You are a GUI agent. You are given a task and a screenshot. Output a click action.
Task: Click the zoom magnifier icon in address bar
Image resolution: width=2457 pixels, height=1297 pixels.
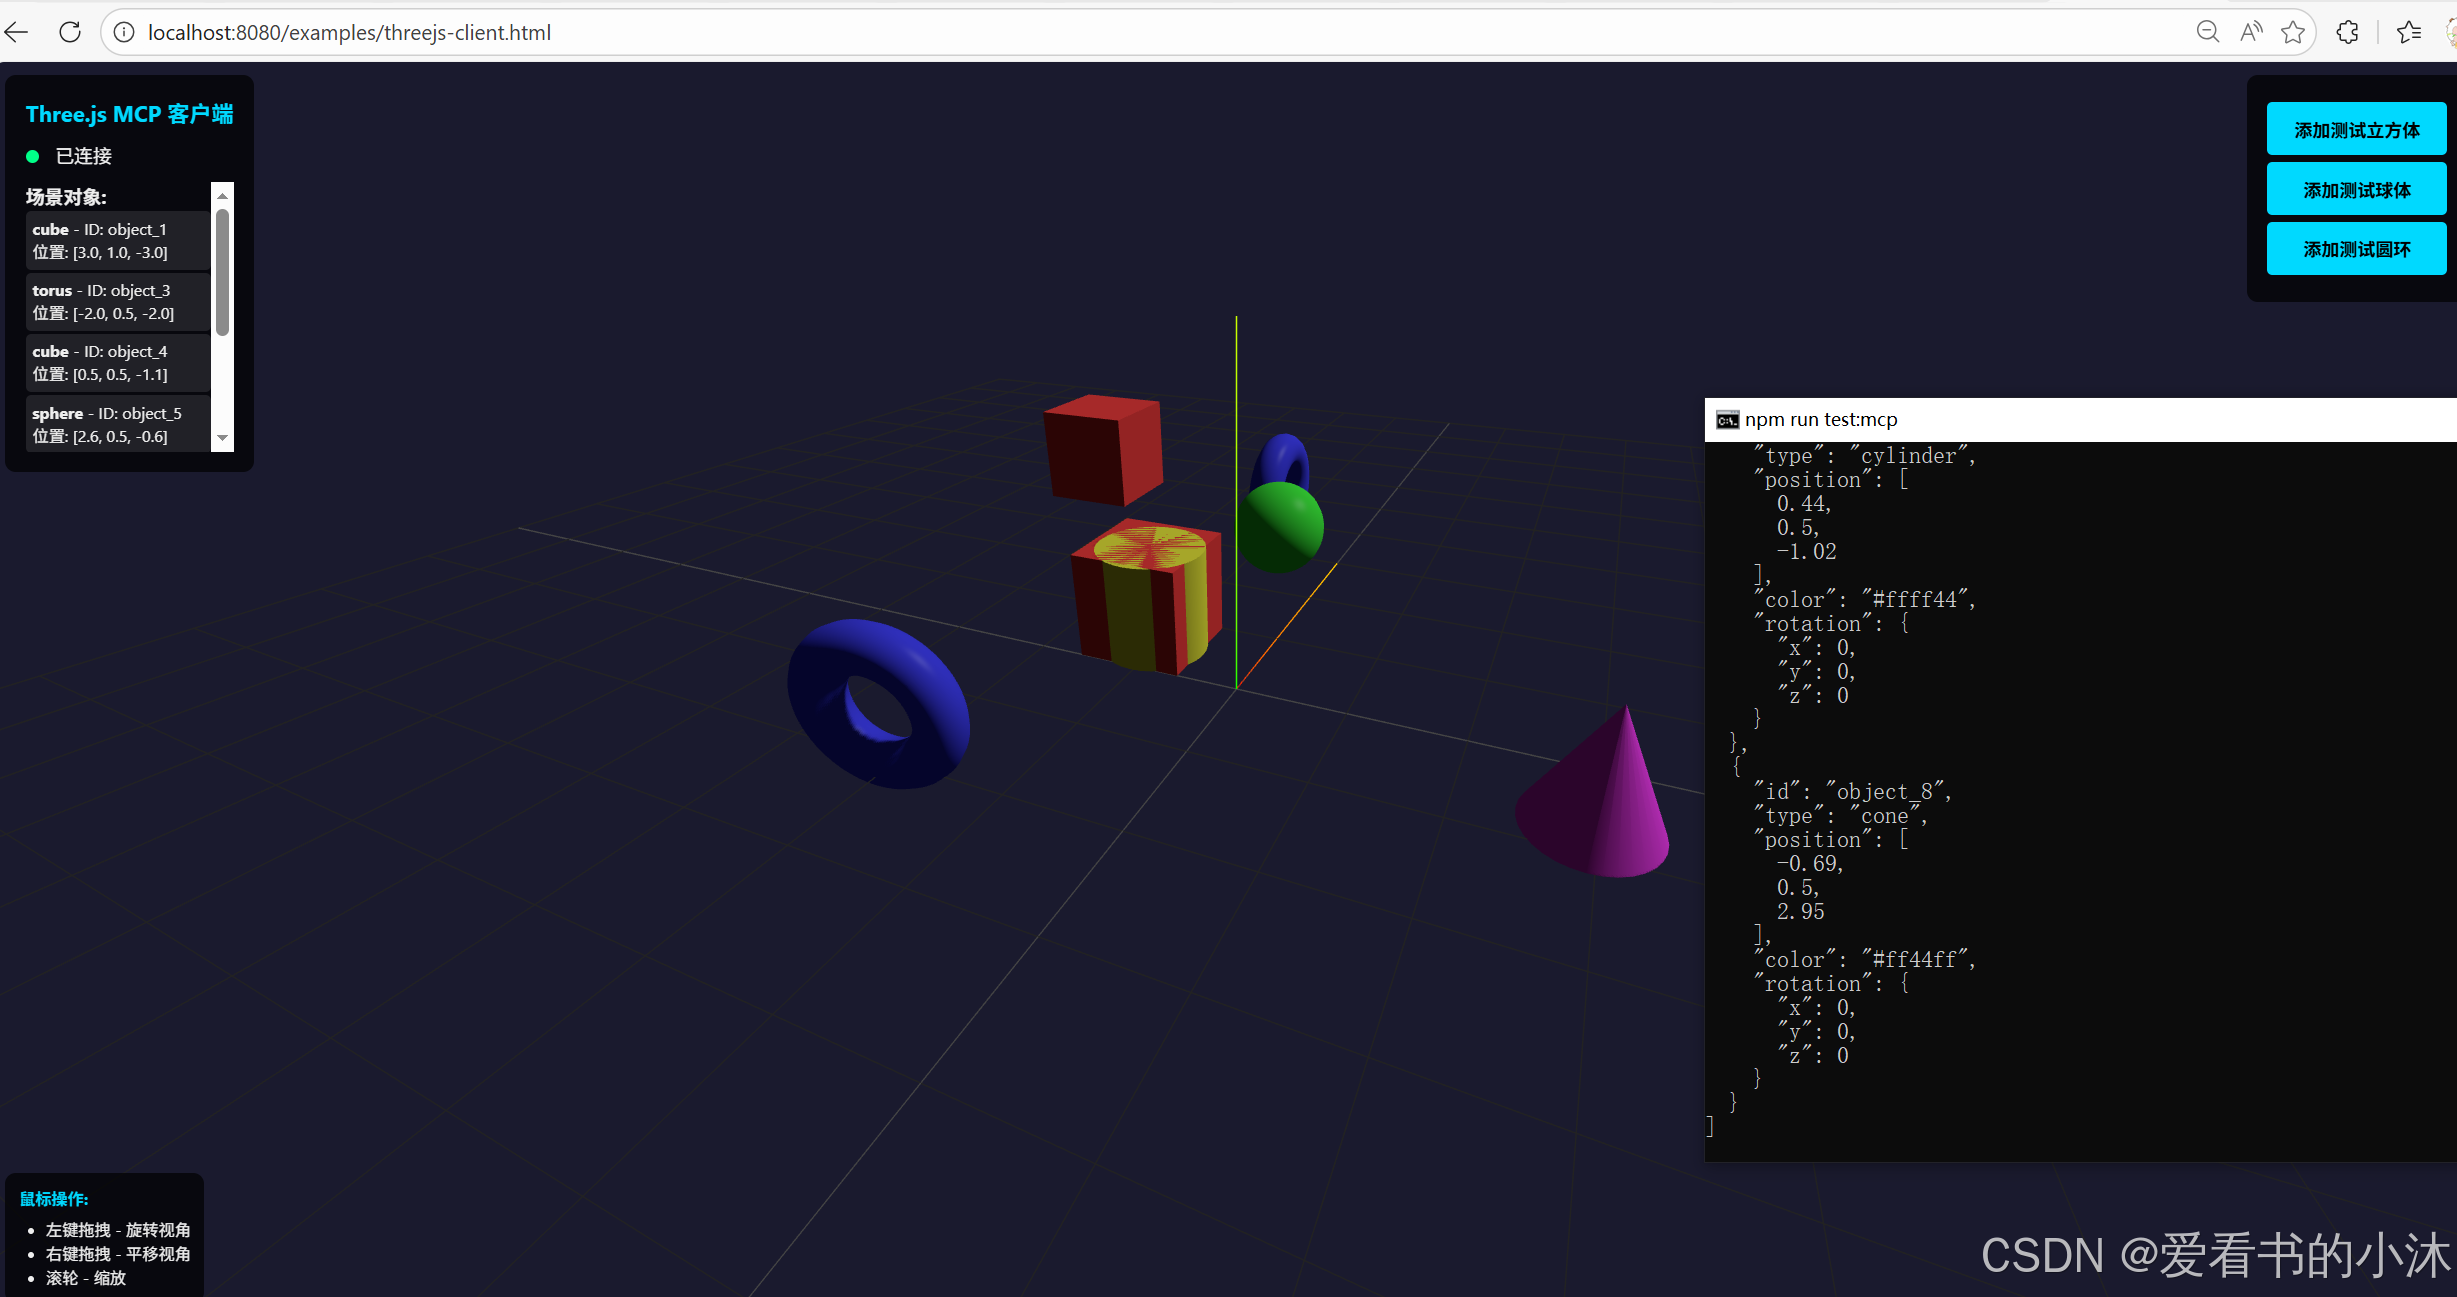pos(2207,32)
